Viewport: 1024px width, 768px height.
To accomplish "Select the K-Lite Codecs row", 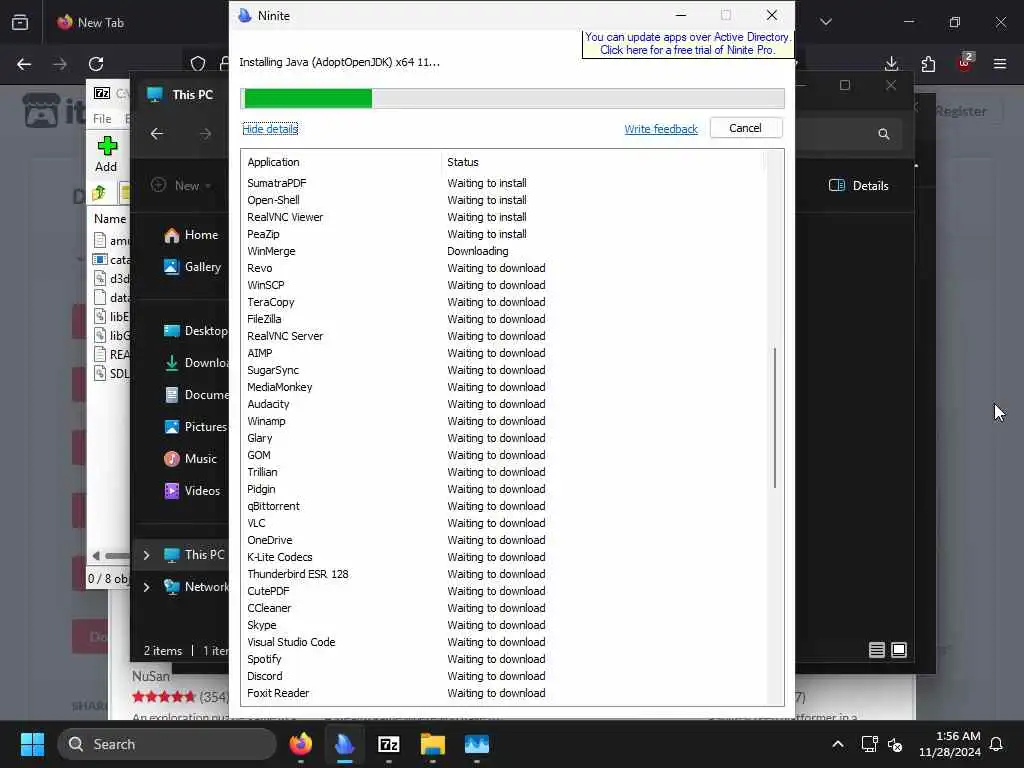I will (x=503, y=557).
